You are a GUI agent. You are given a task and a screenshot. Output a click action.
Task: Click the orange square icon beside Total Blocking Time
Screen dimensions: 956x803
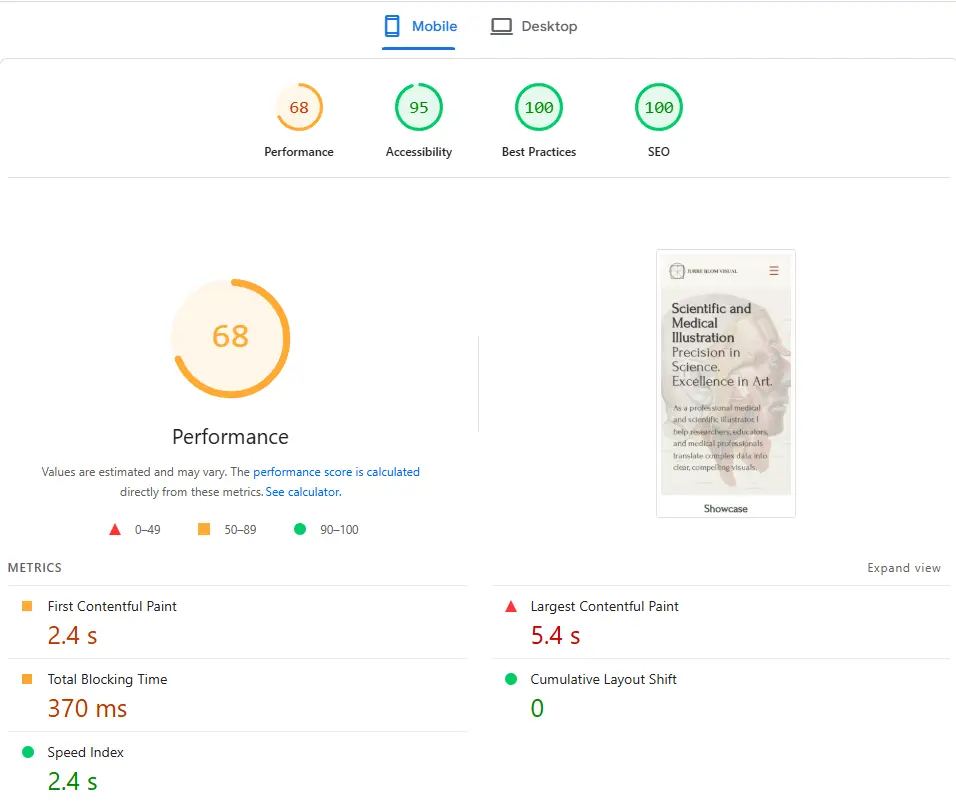pyautogui.click(x=30, y=679)
